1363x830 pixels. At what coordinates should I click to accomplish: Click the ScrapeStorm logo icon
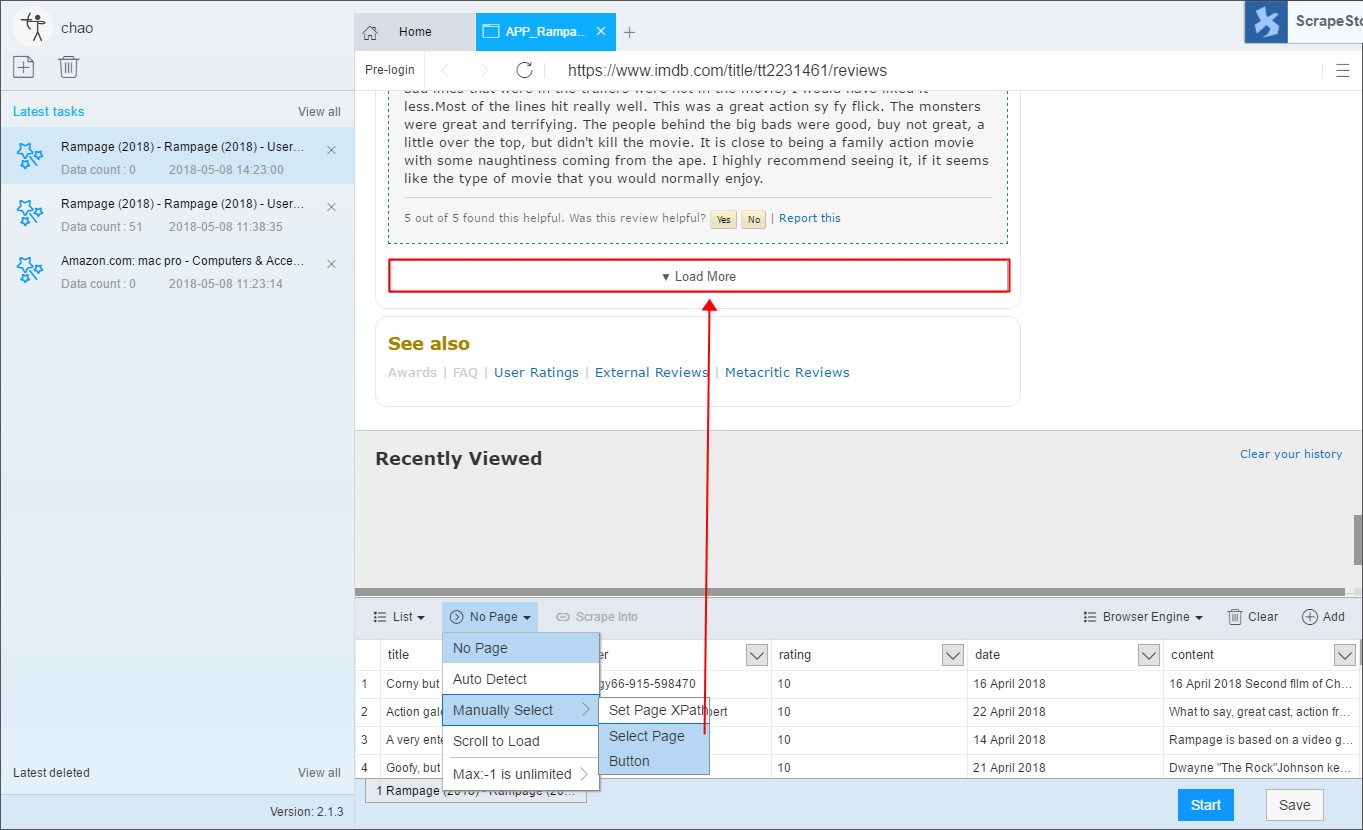[1266, 22]
